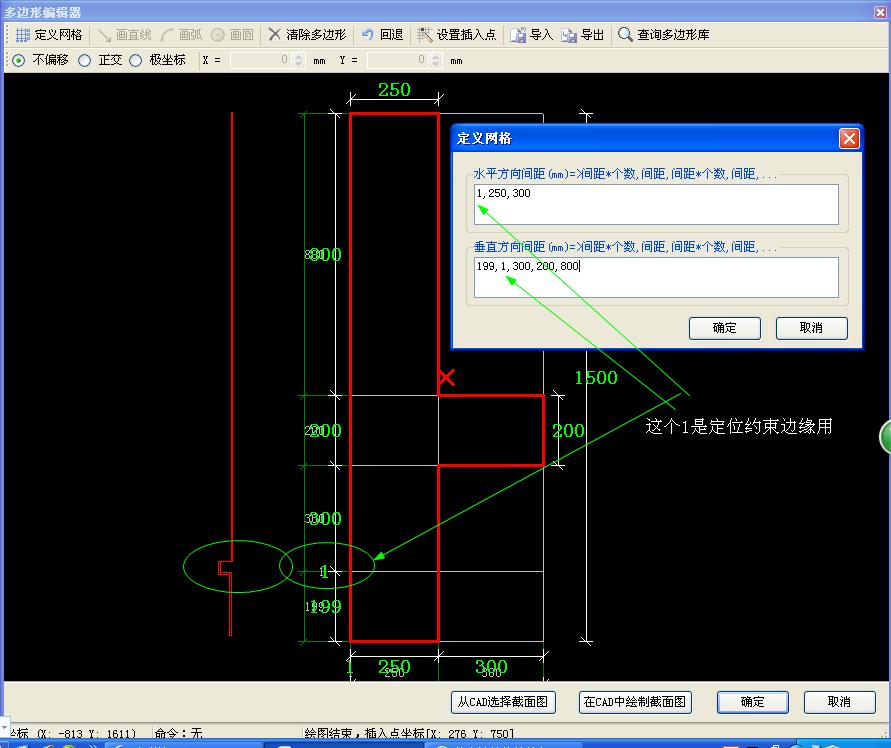The width and height of the screenshot is (891, 748).
Task: Open the 定义网格 grid definition tool
Action: tap(49, 35)
